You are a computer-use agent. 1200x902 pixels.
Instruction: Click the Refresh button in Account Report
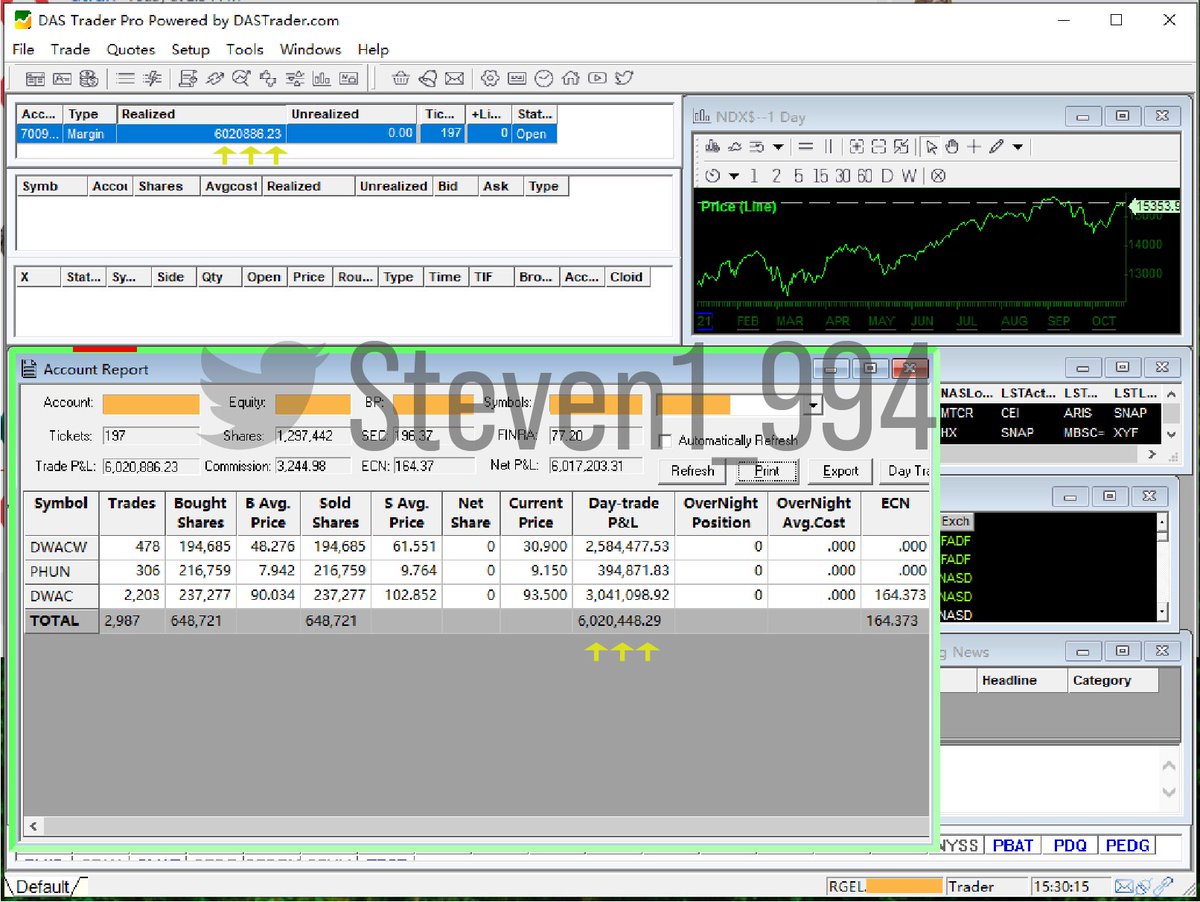point(692,470)
